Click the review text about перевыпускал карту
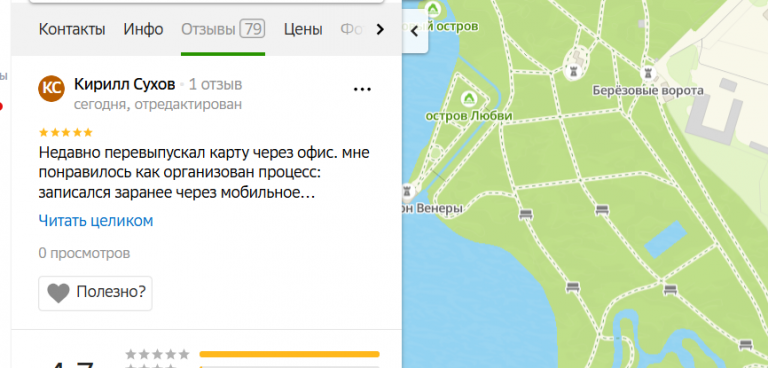The height and width of the screenshot is (368, 768). [x=204, y=173]
